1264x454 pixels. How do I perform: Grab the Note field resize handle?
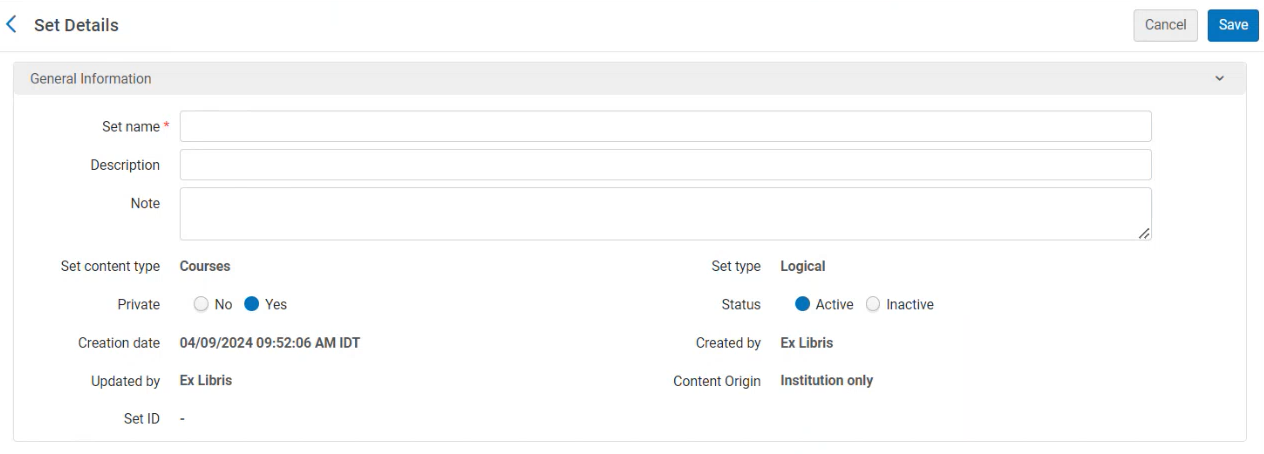pyautogui.click(x=1144, y=233)
